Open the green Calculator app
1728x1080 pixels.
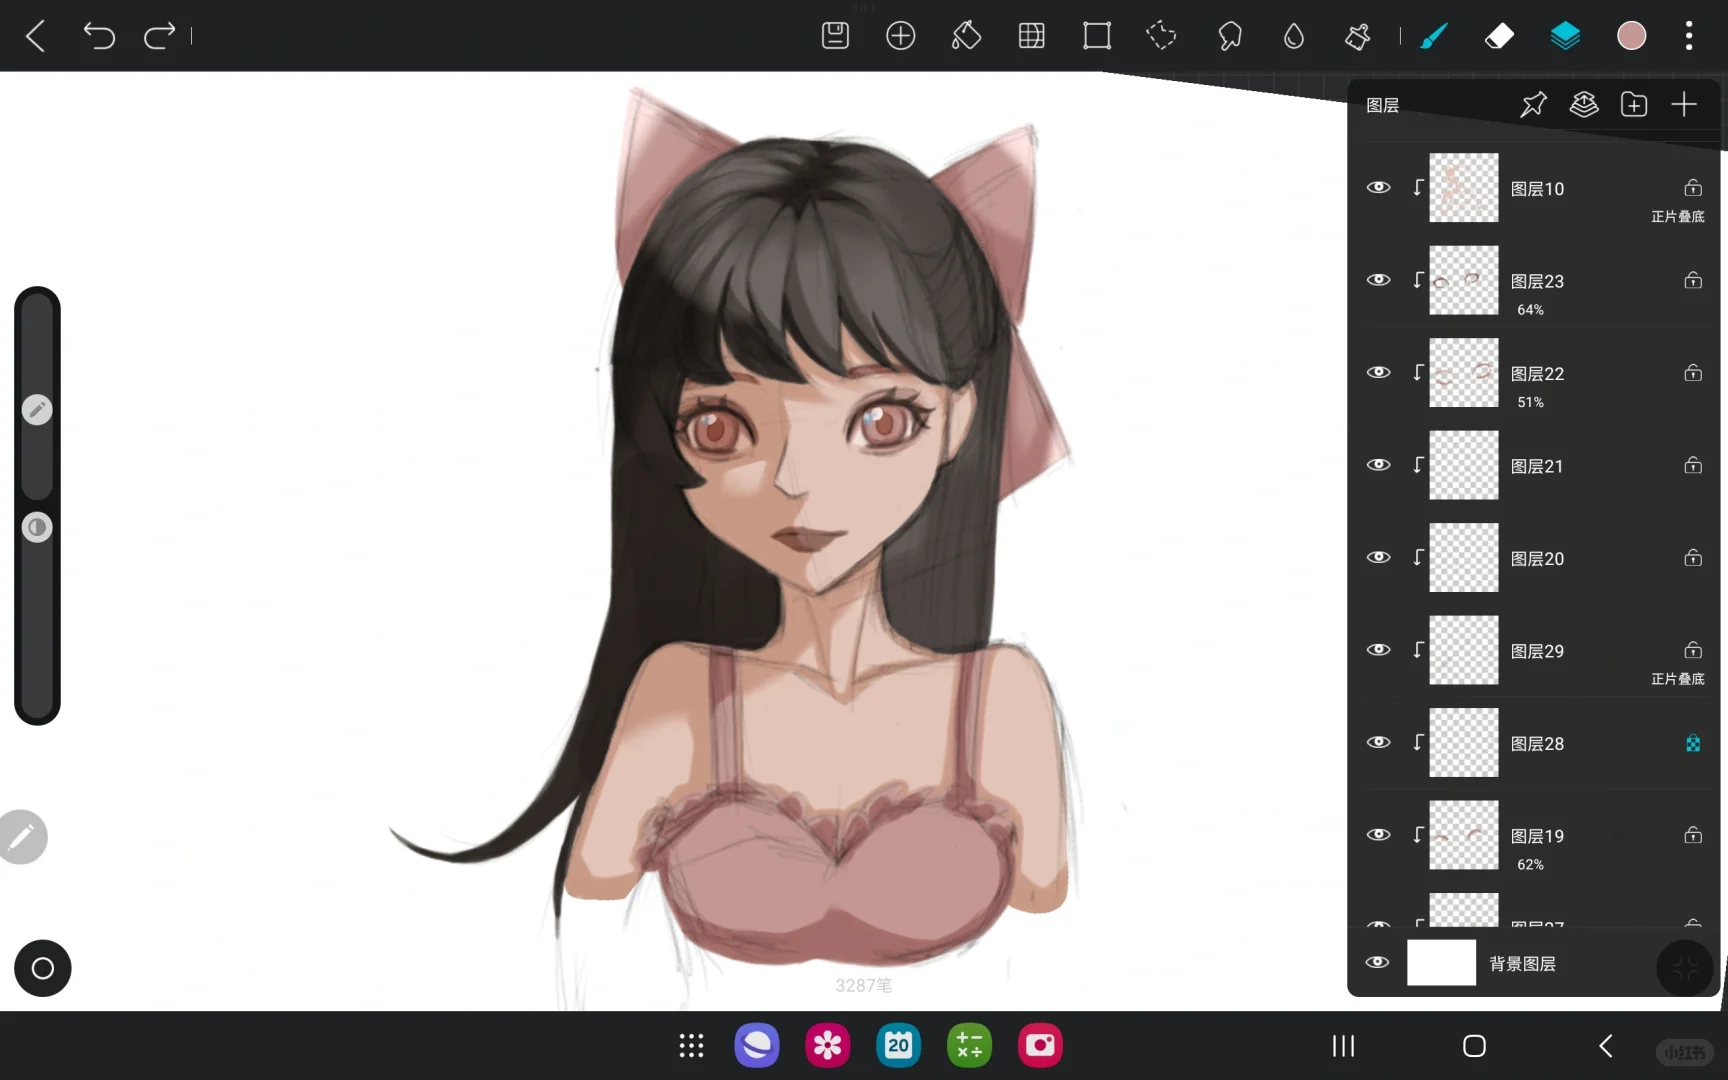pos(969,1046)
